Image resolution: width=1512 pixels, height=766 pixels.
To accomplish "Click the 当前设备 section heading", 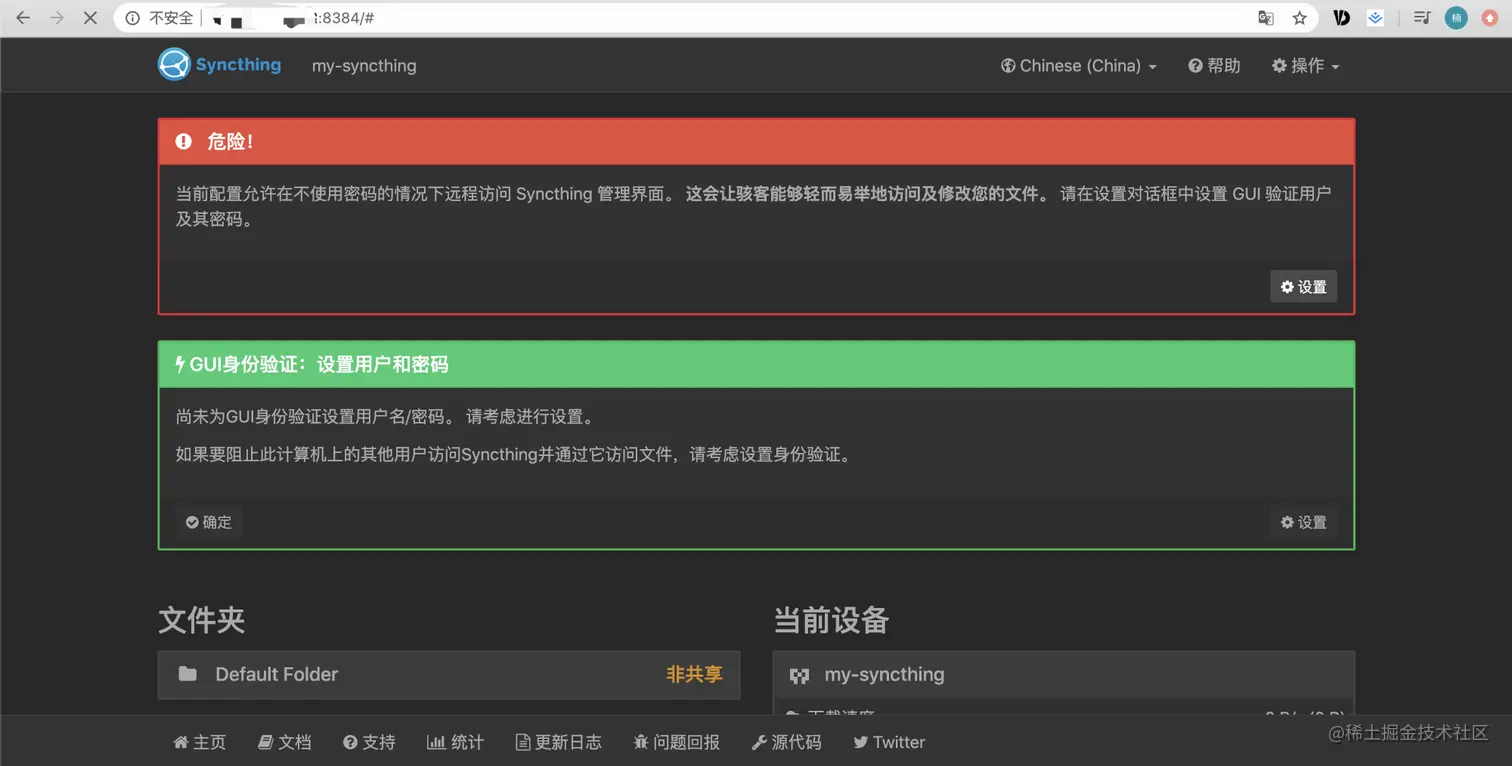I will [x=831, y=620].
